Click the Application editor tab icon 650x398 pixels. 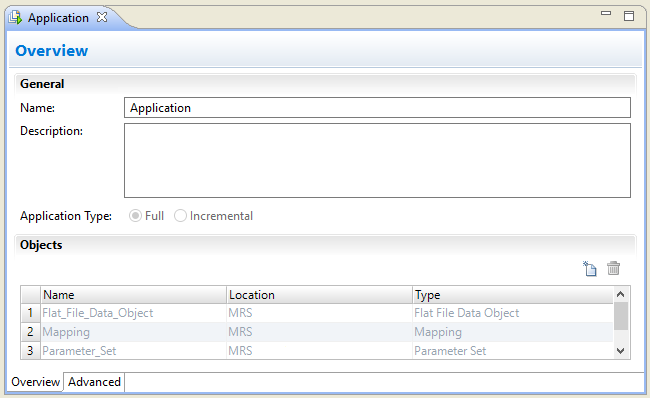[15, 18]
